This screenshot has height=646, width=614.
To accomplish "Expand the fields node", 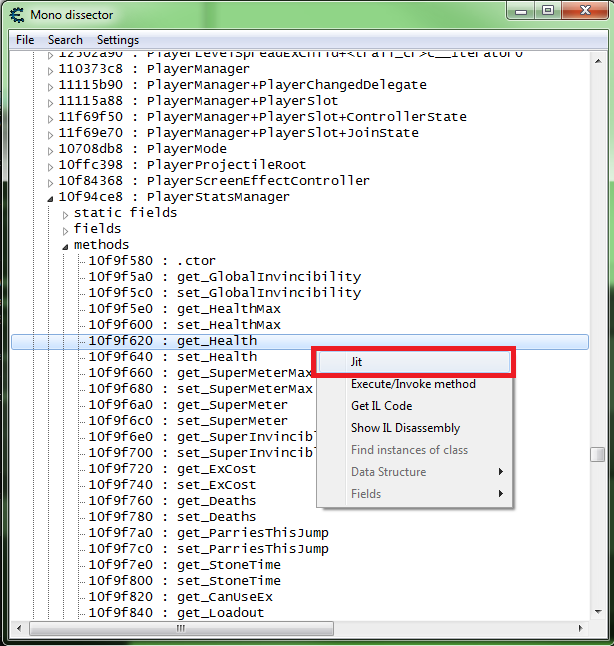I will click(x=66, y=231).
